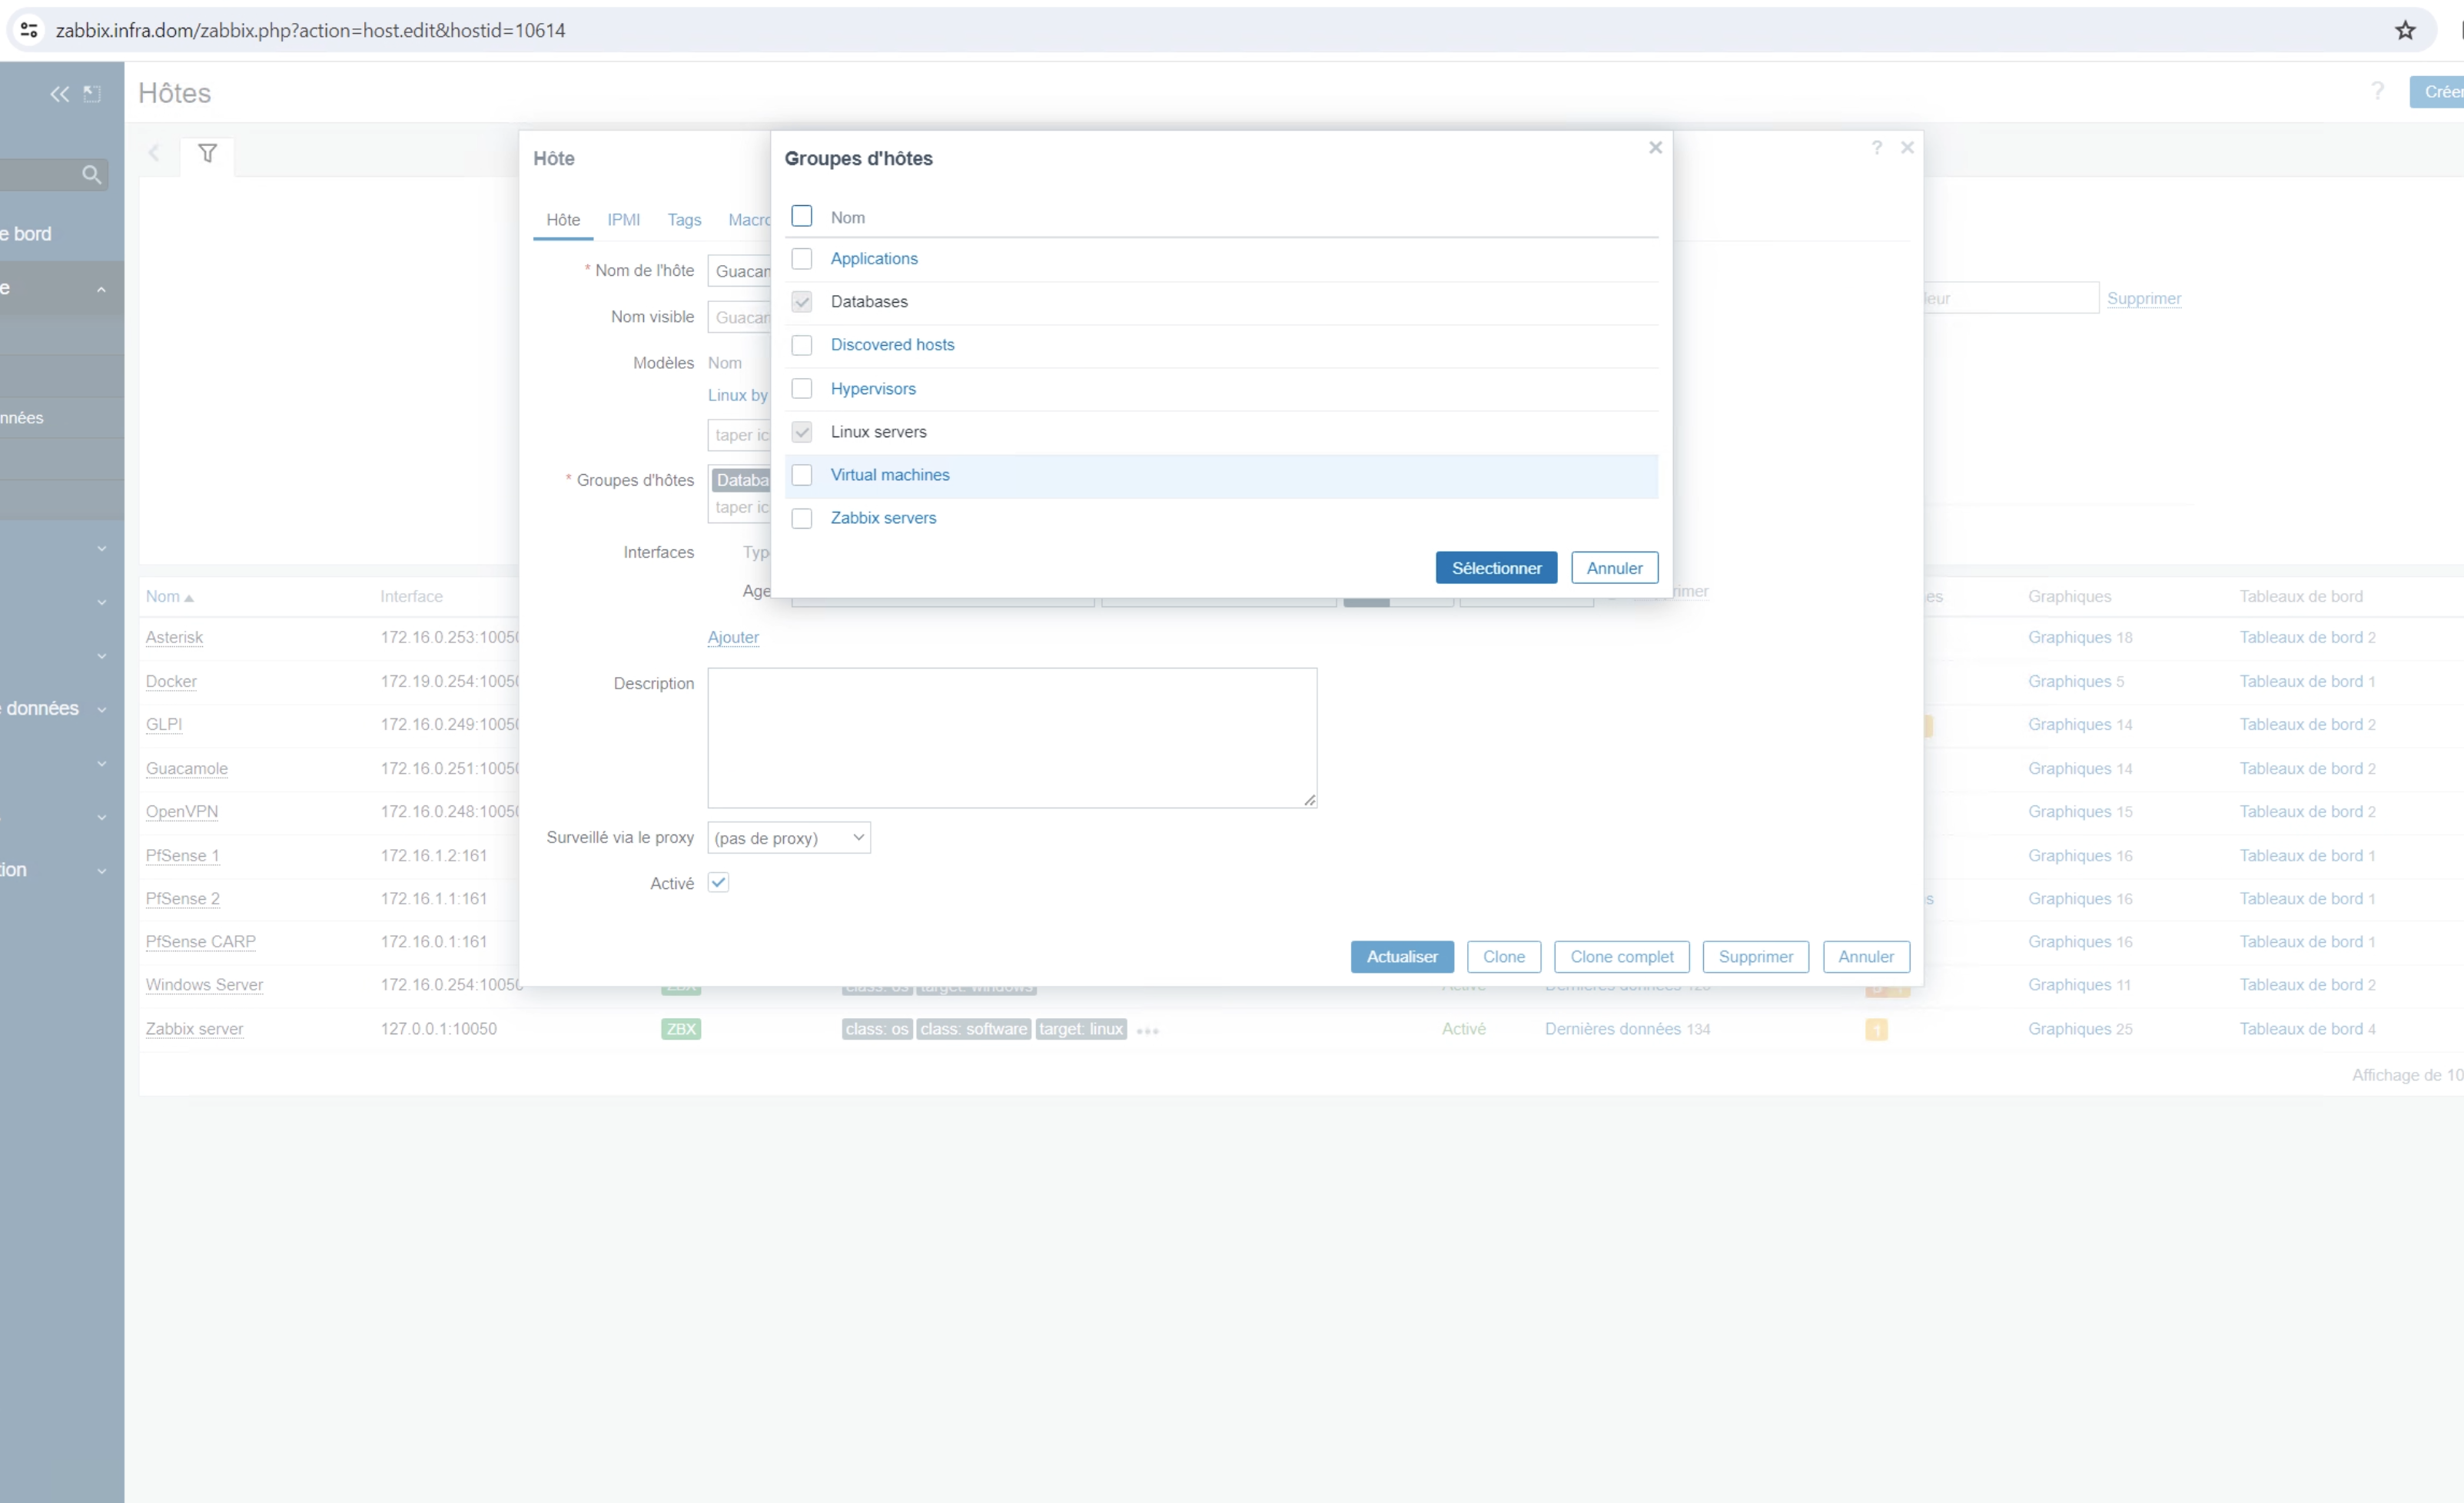Screen dimensions: 2464x1503
Task: Open site info icon in address bar
Action: tap(29, 30)
